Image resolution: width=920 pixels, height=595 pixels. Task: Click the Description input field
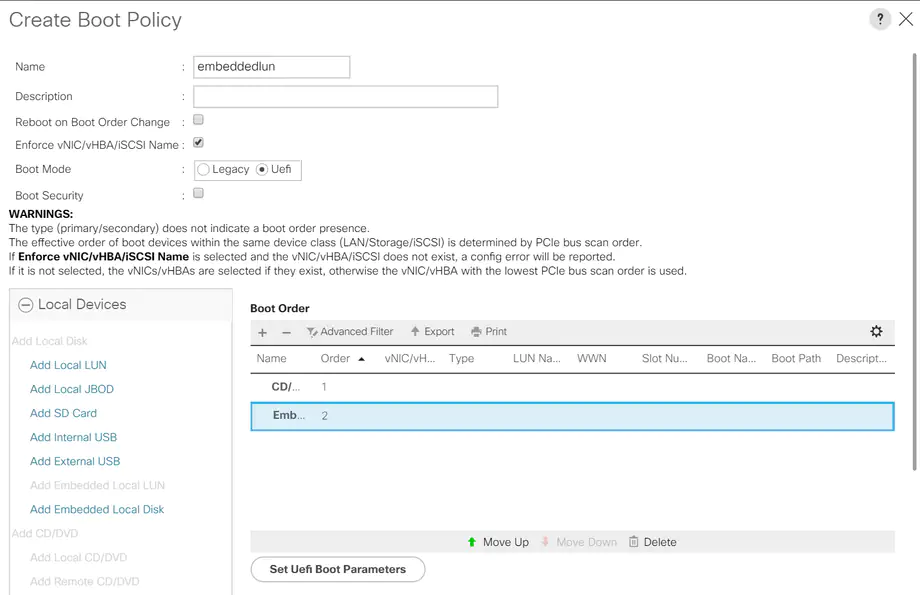pyautogui.click(x=346, y=96)
